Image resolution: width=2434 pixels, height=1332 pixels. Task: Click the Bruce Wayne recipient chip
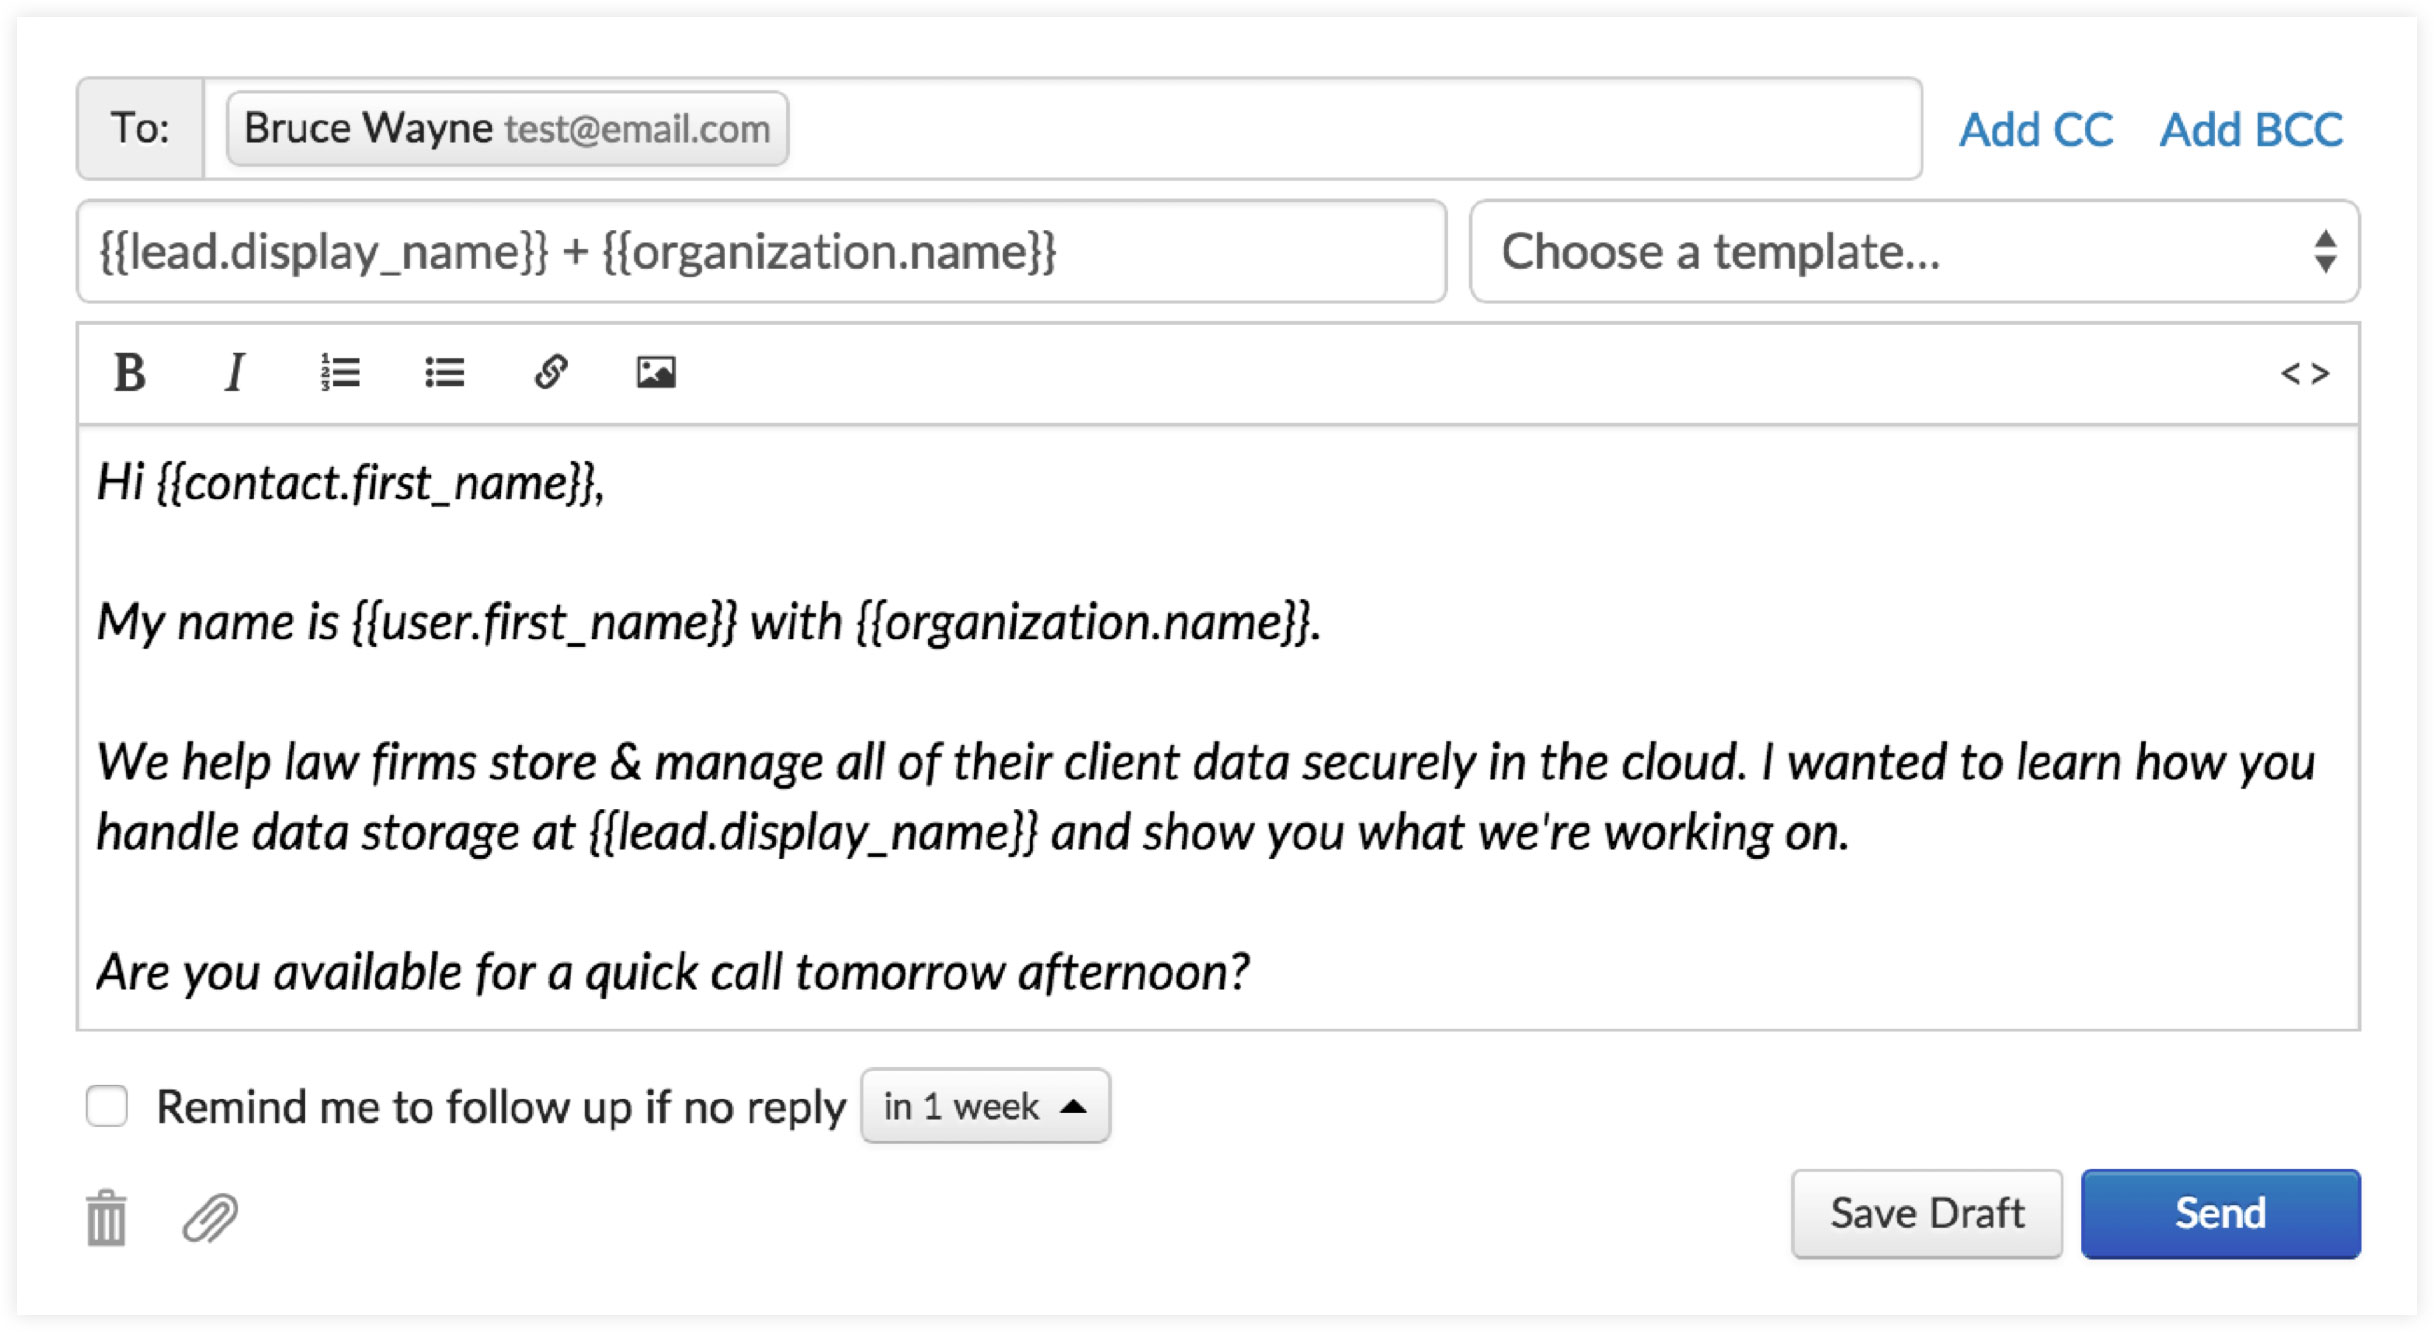[507, 129]
